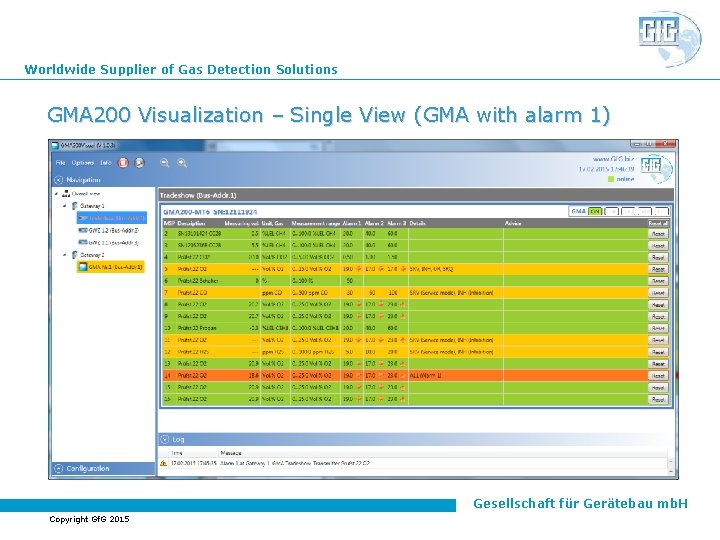Click the Description column header

[191, 223]
